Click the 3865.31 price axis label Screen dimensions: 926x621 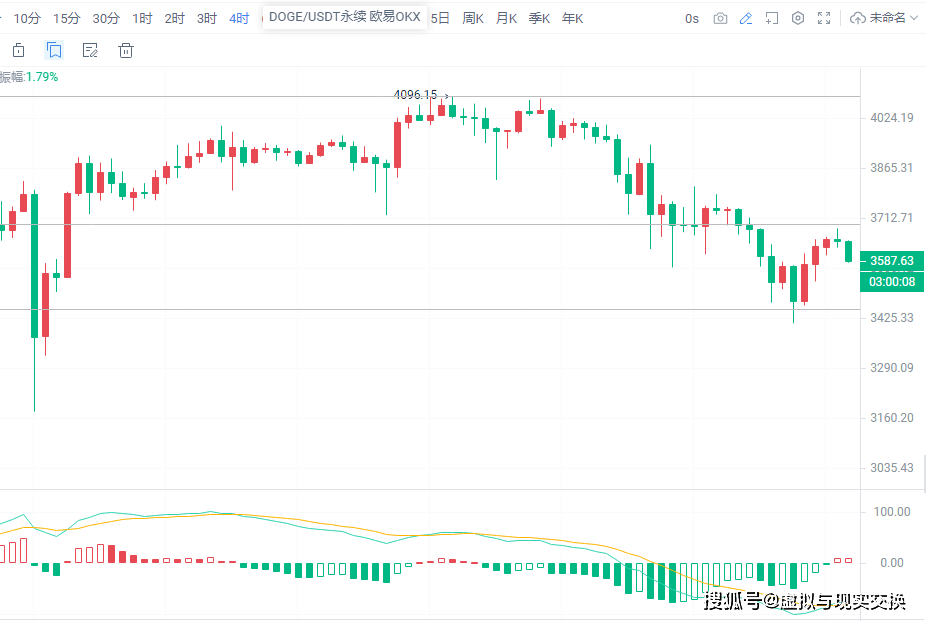coord(892,168)
